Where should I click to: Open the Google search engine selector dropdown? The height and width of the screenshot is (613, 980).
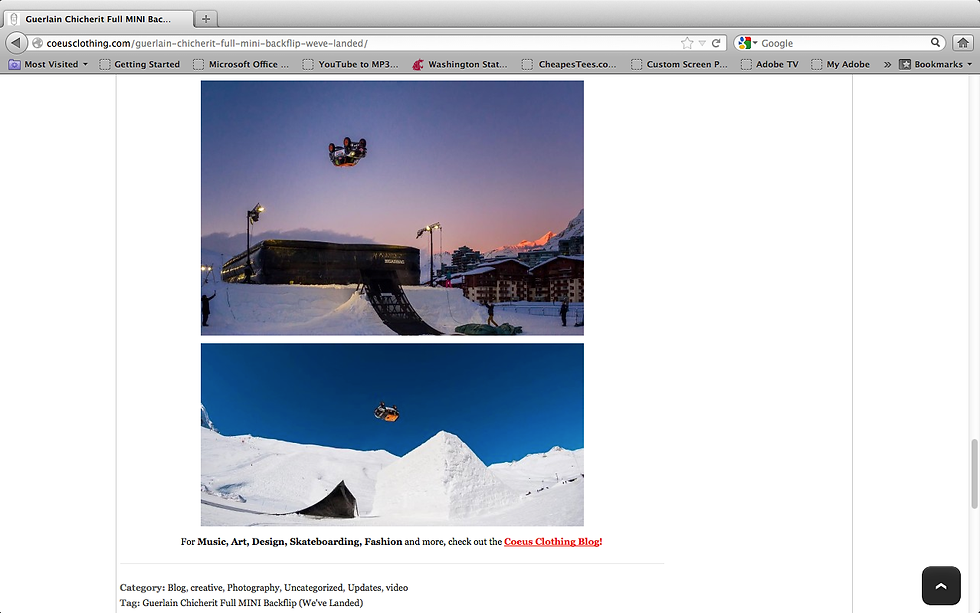click(x=748, y=43)
